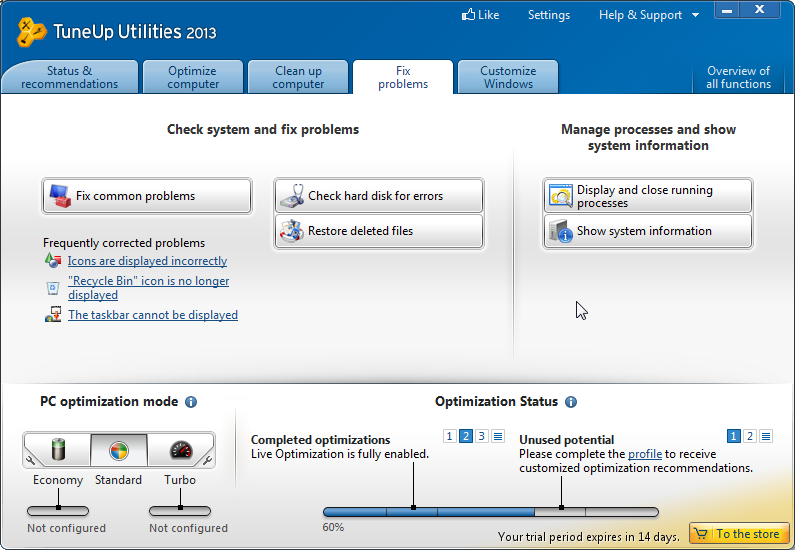795x550 pixels.
Task: Select Turbo mode speedometer icon
Action: (x=181, y=450)
